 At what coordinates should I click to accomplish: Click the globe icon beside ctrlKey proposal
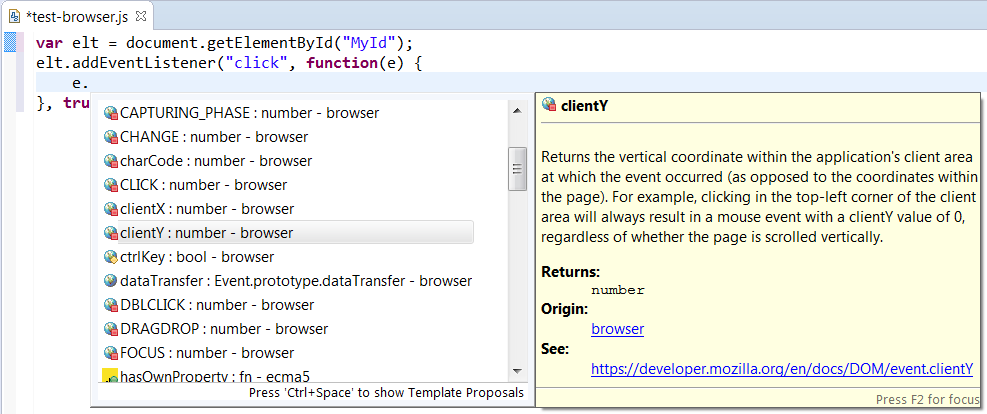click(x=111, y=257)
